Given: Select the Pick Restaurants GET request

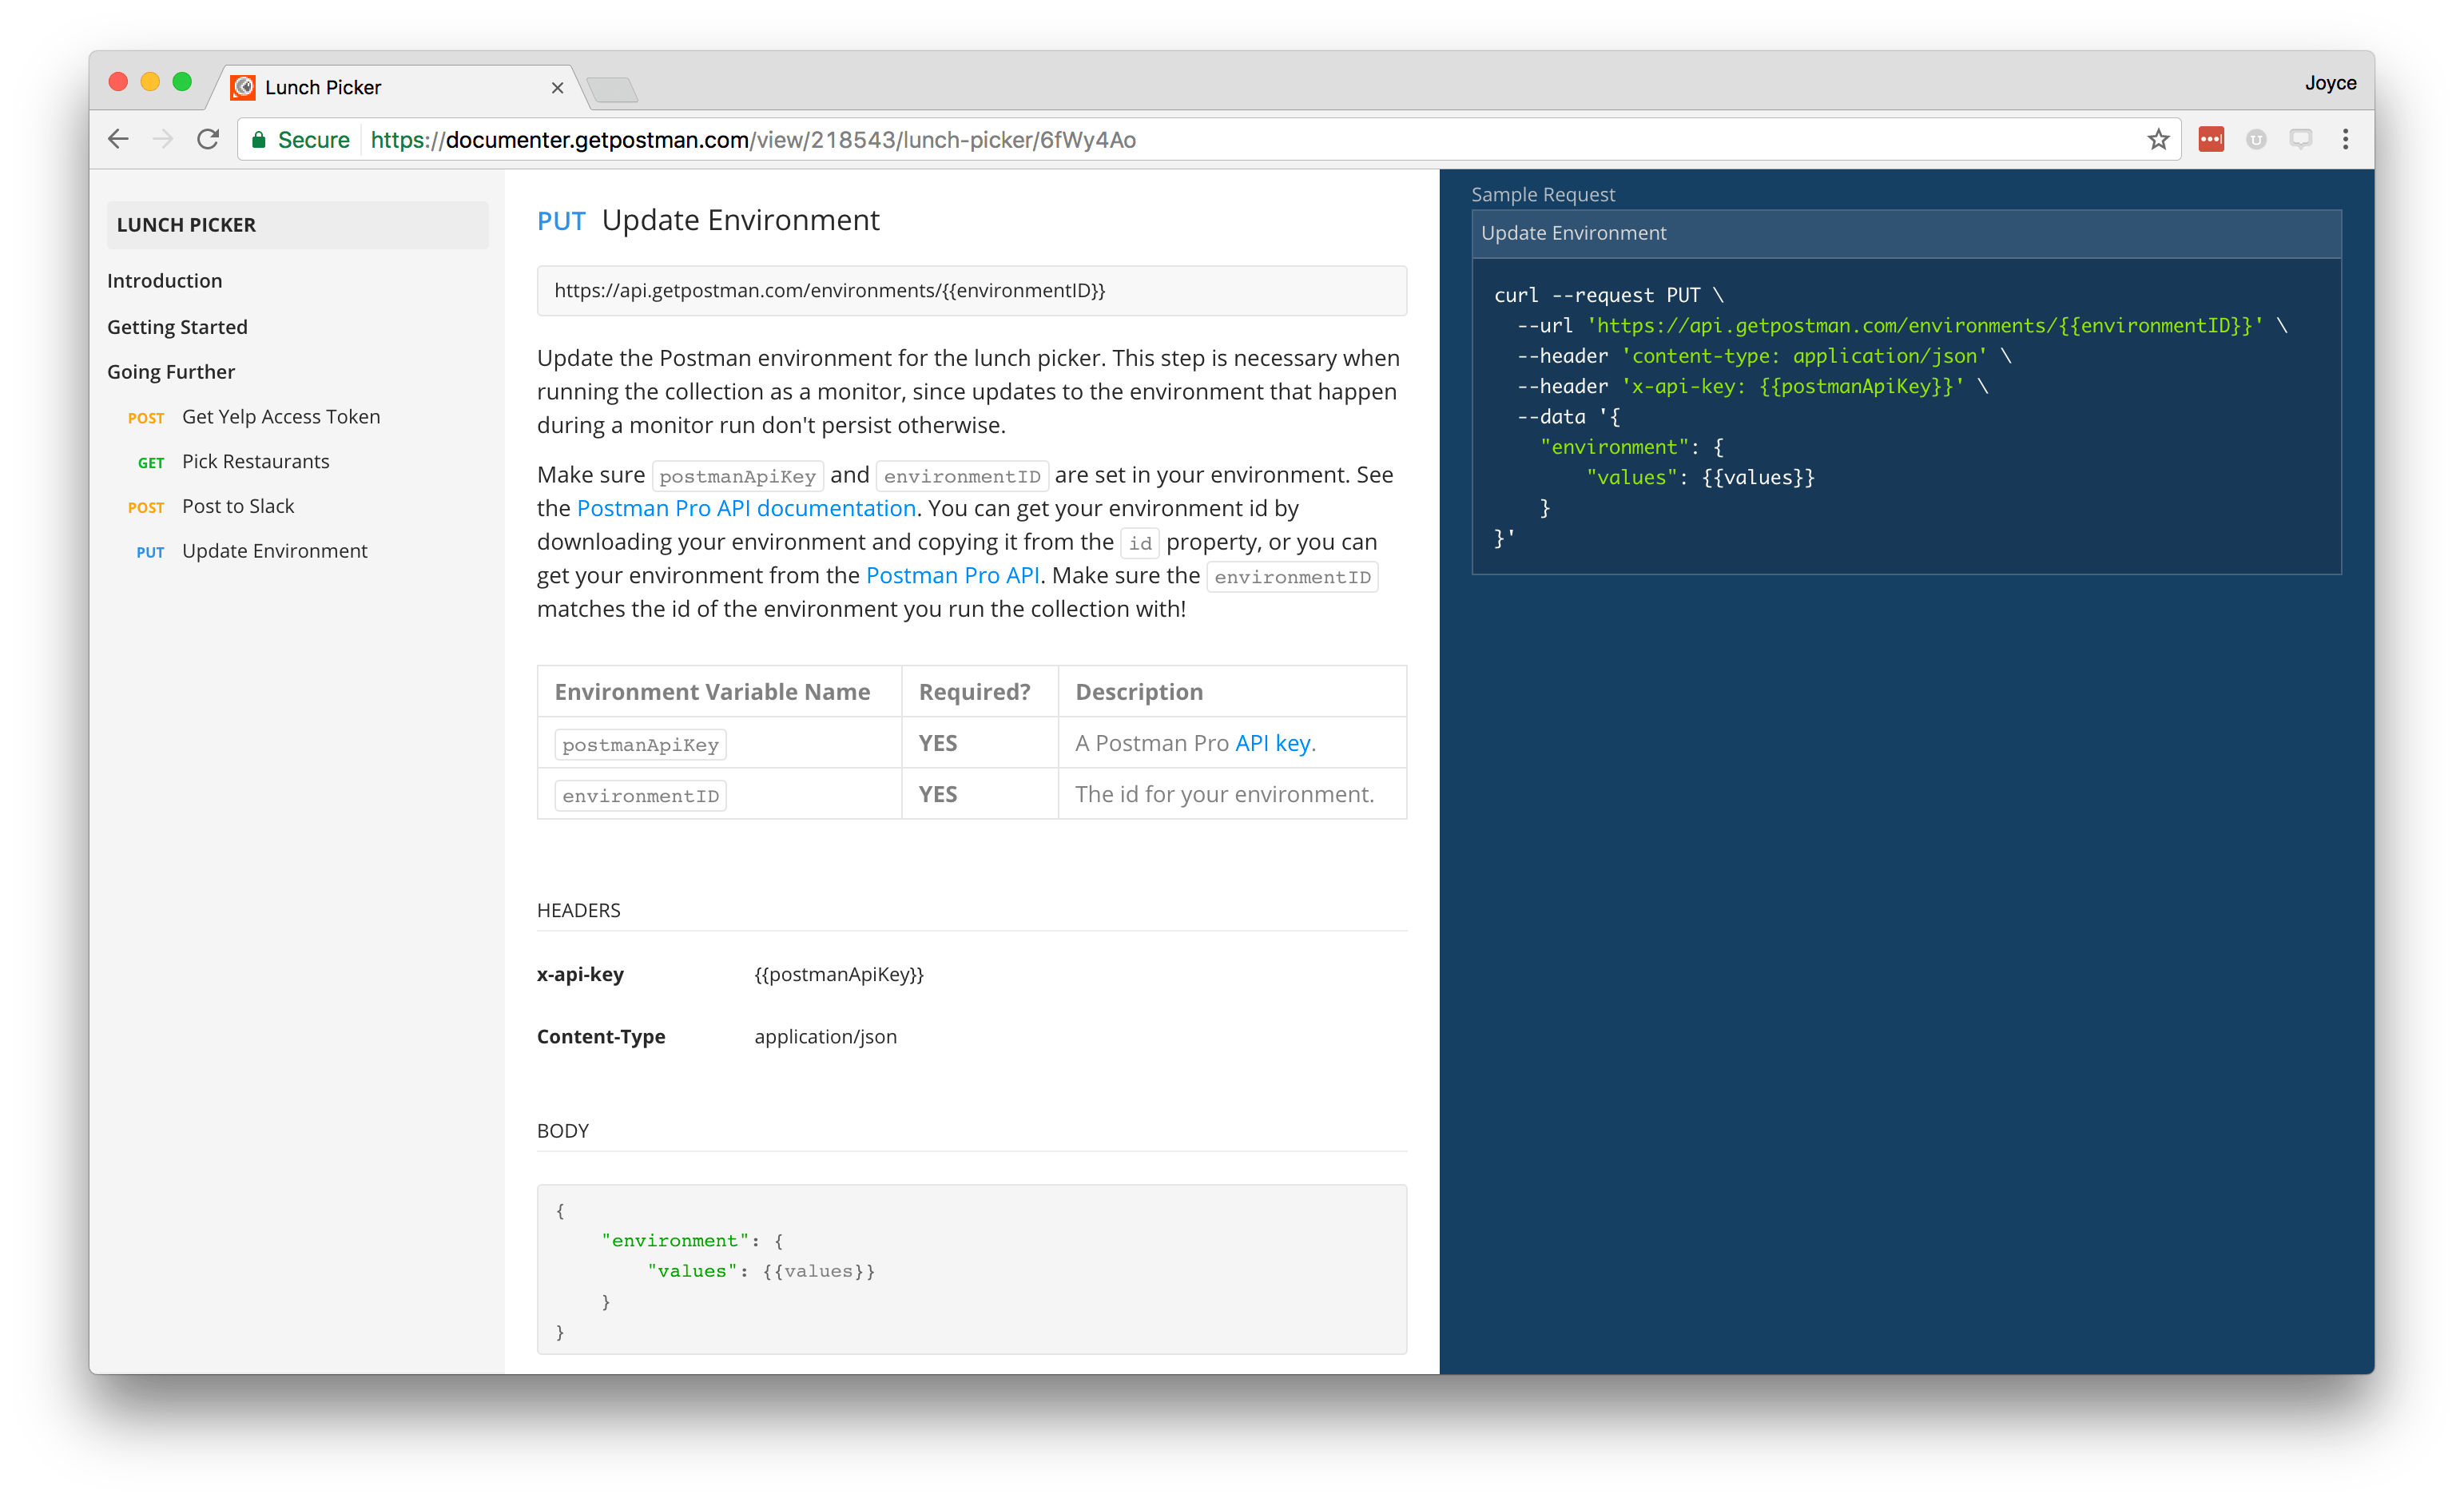Looking at the screenshot, I should (255, 461).
